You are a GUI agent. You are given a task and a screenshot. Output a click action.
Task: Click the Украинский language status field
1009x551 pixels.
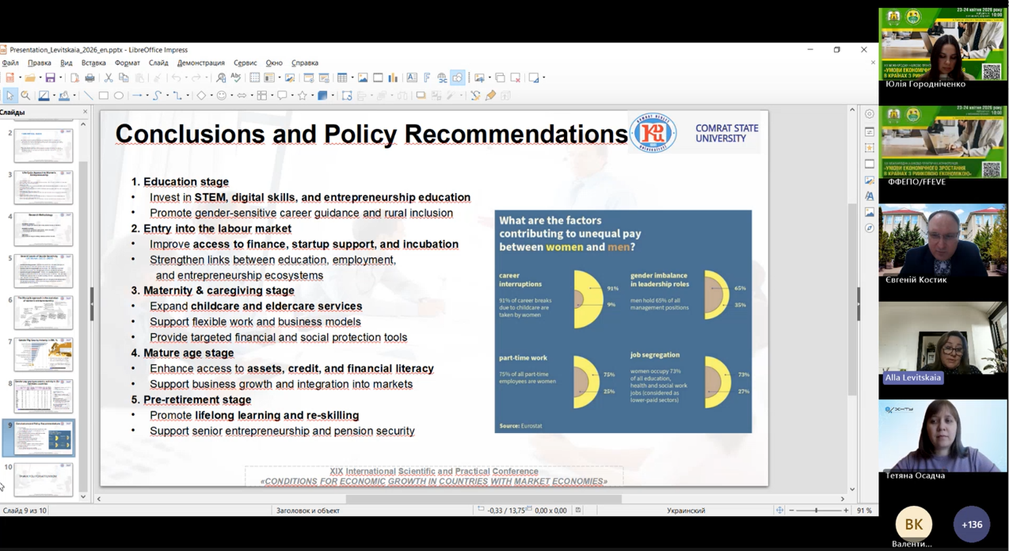686,510
